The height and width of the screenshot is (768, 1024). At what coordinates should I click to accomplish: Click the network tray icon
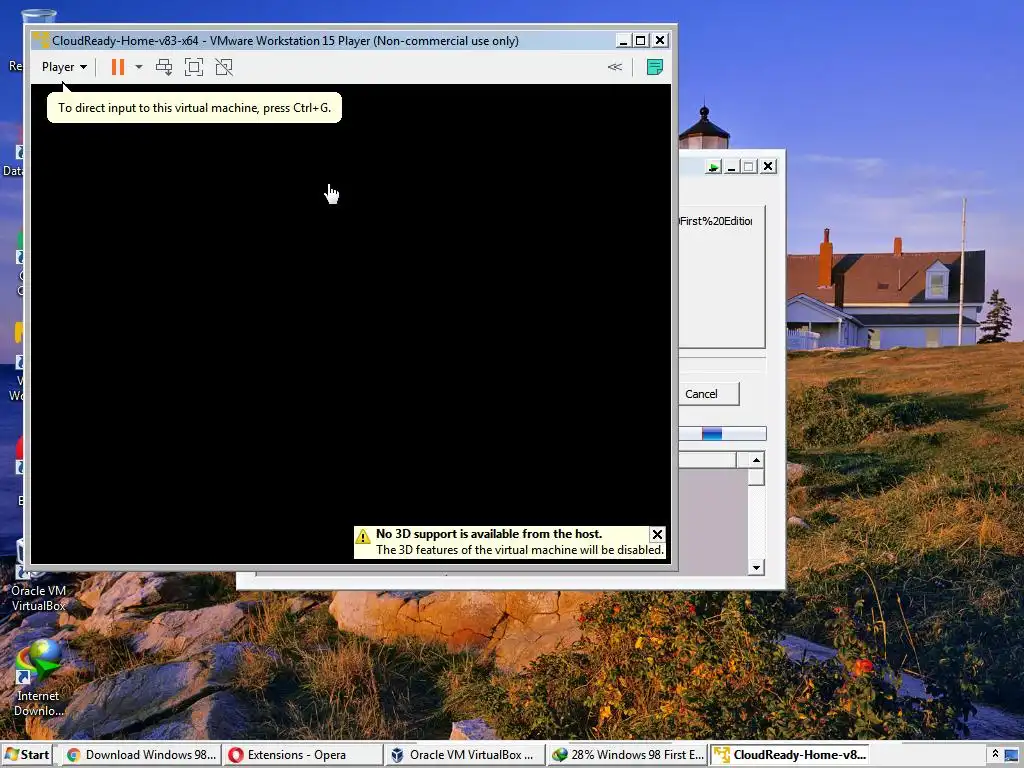click(1012, 756)
